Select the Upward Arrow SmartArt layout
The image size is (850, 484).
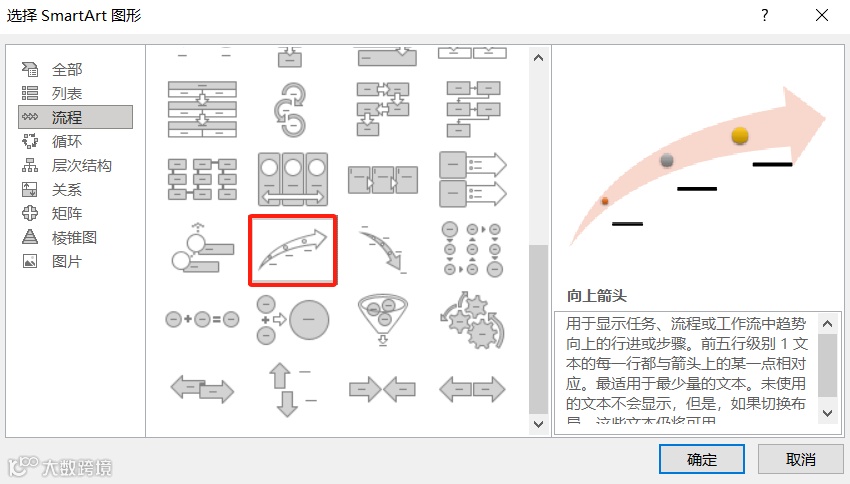coord(293,250)
